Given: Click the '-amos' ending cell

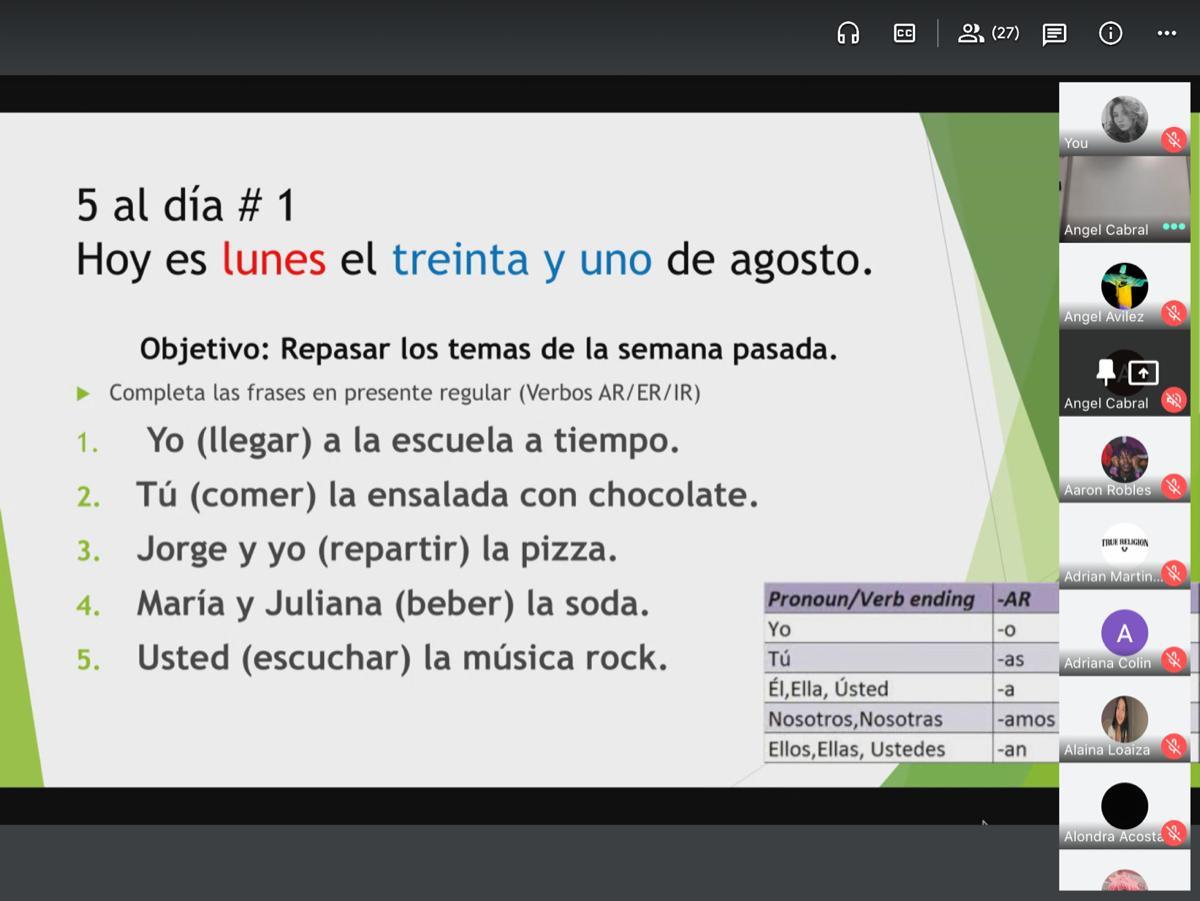Looking at the screenshot, I should [1025, 719].
